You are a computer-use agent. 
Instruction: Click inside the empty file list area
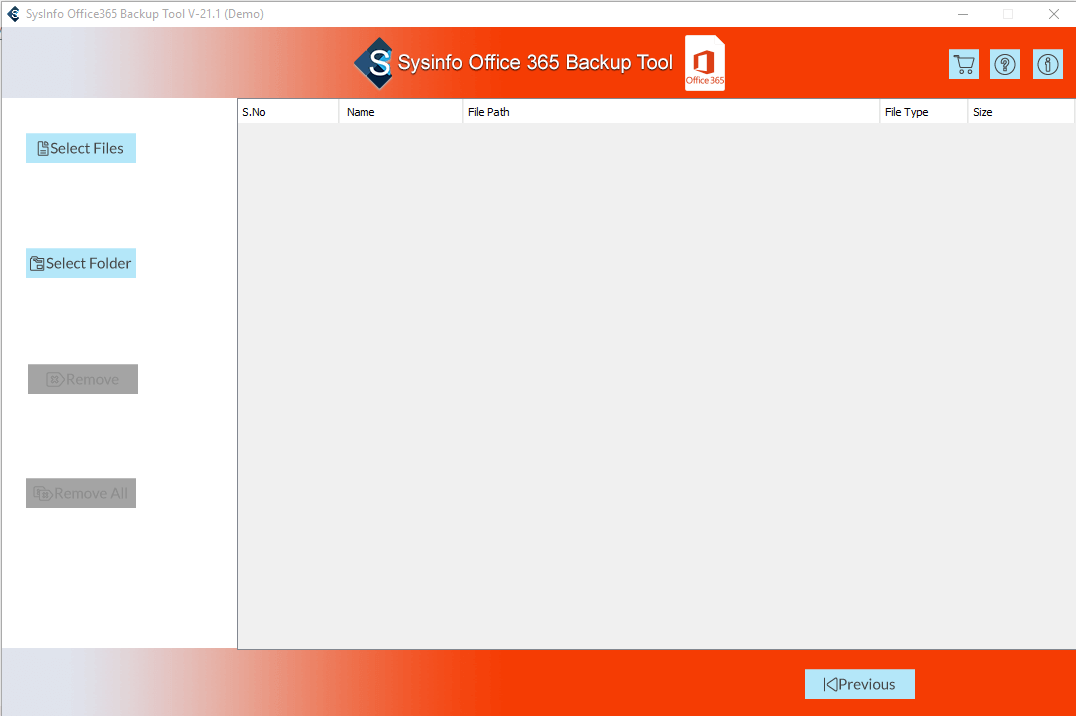(x=655, y=385)
